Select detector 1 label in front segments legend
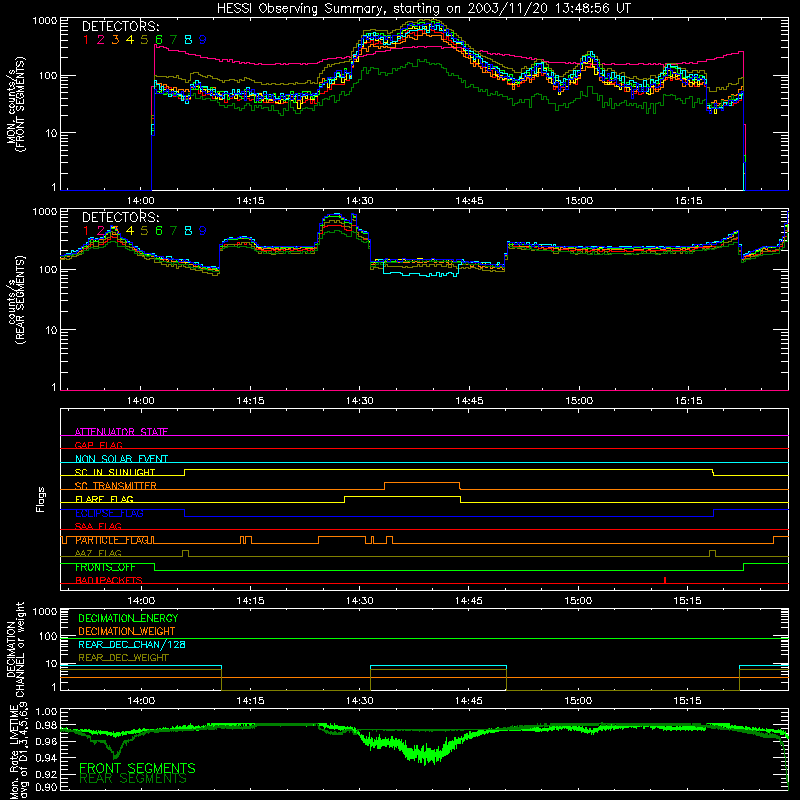This screenshot has width=800, height=800. (86, 40)
